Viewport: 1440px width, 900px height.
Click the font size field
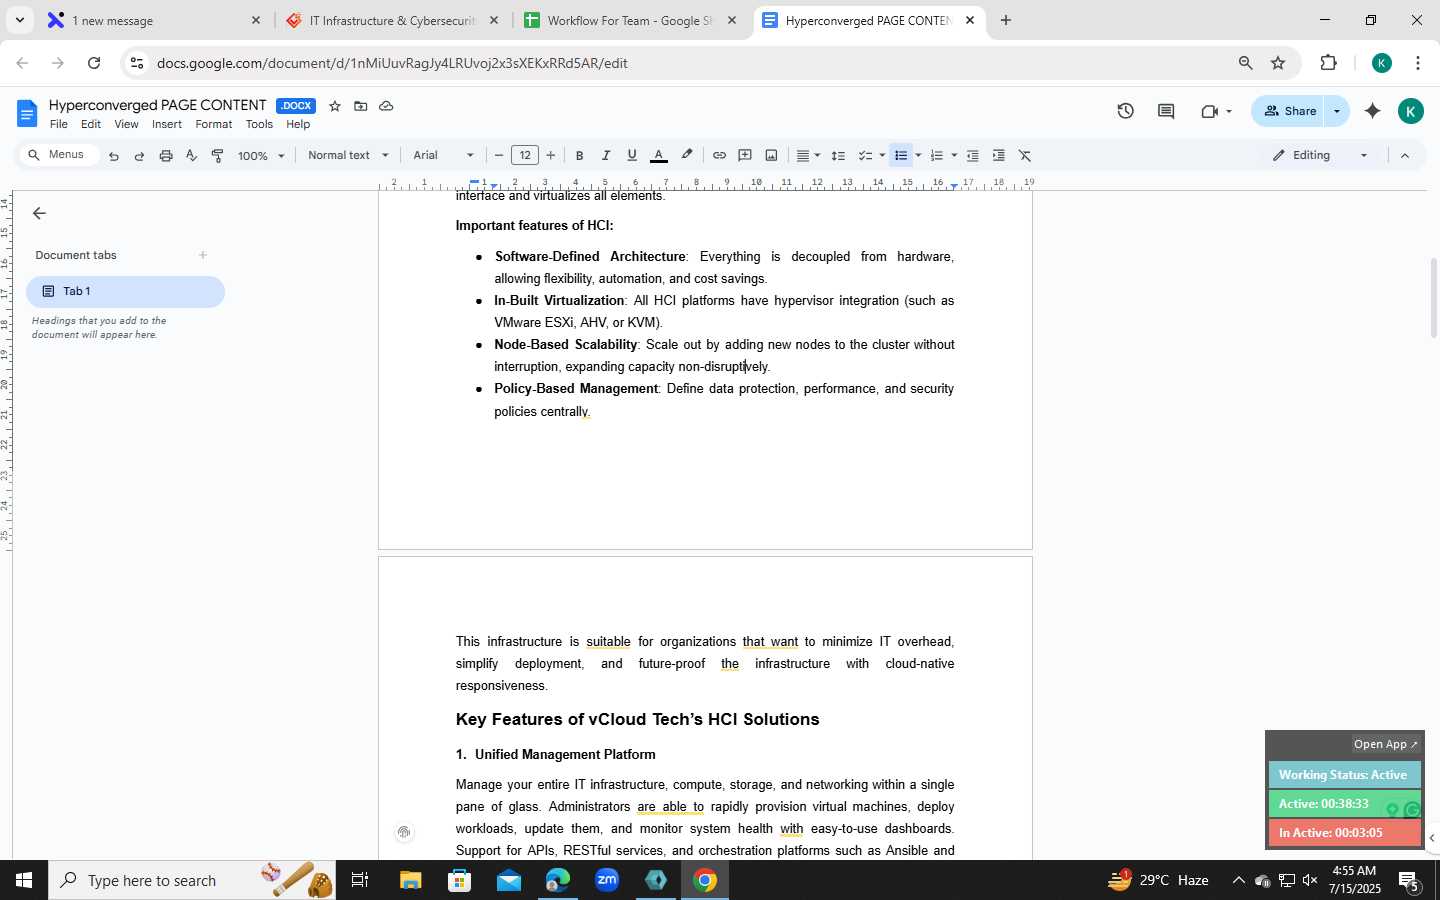525,156
